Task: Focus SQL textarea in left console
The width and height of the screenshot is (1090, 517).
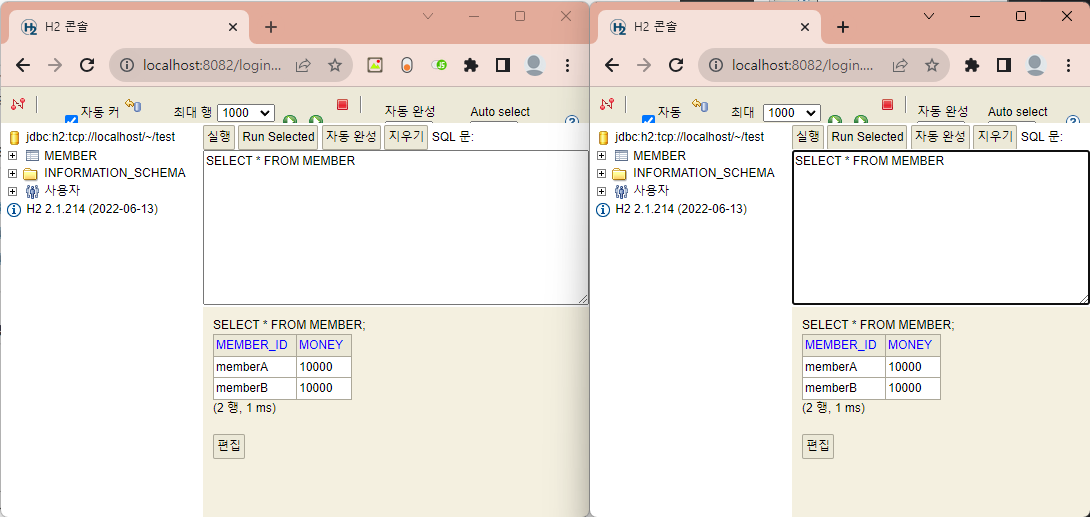Action: coord(396,228)
